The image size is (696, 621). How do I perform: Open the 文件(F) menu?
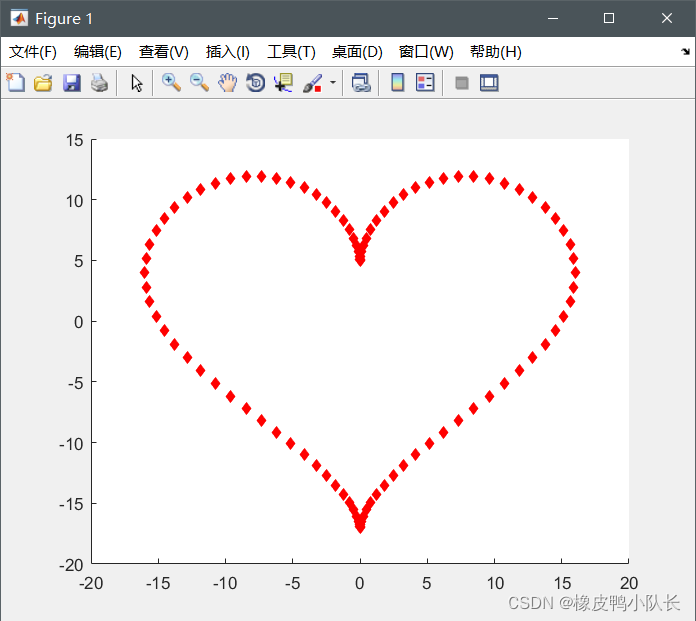point(33,52)
